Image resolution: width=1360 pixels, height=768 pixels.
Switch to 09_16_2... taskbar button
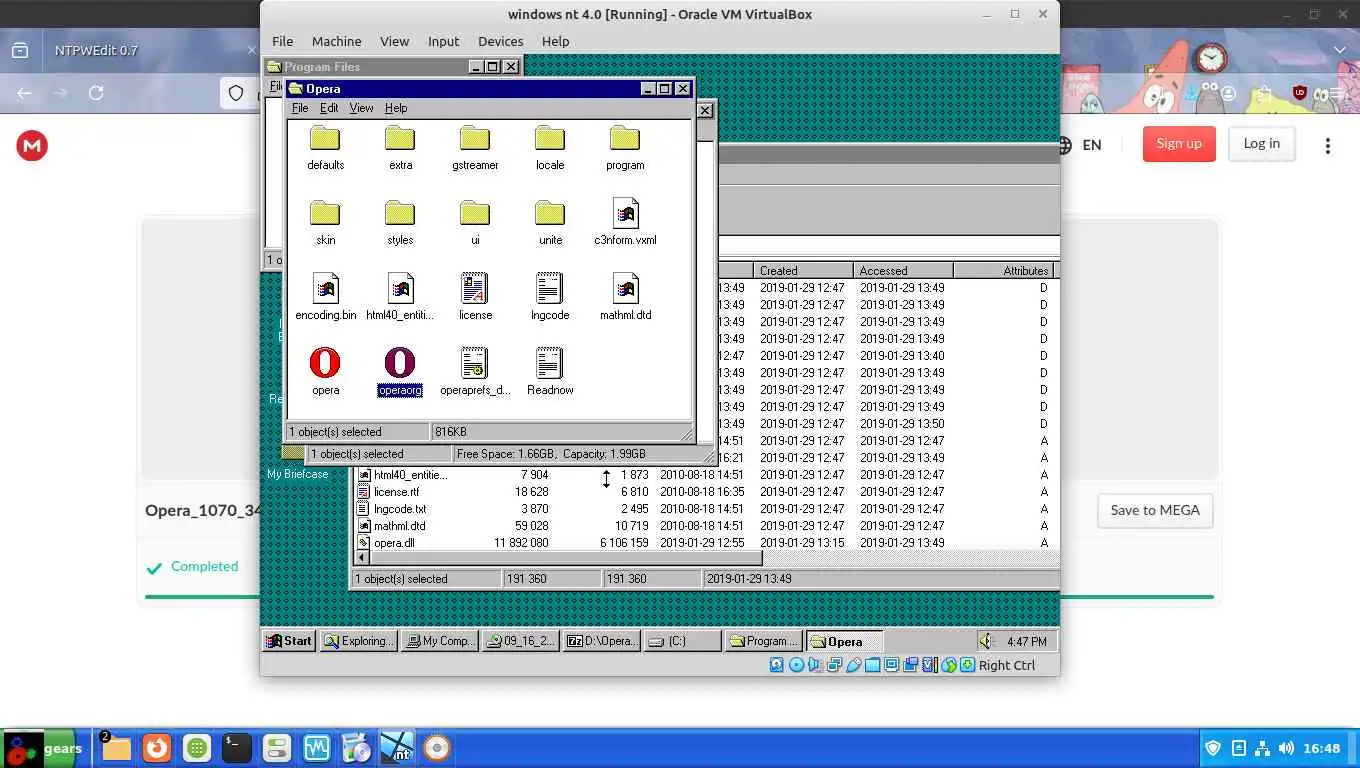tap(520, 641)
